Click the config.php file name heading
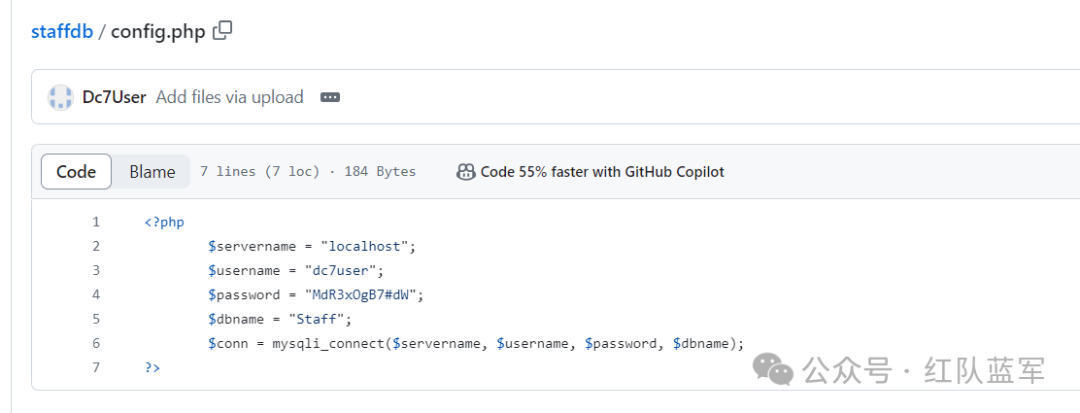The image size is (1080, 413). tap(158, 31)
